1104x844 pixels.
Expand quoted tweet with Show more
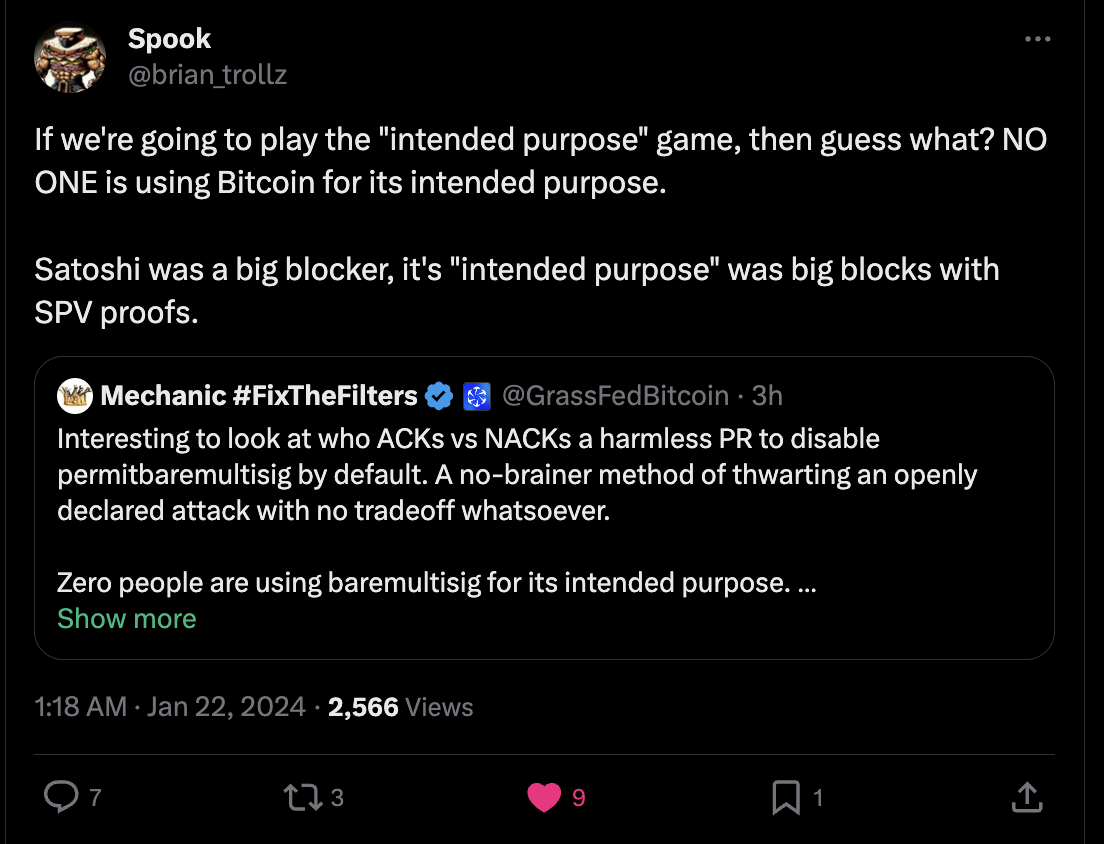click(x=126, y=619)
